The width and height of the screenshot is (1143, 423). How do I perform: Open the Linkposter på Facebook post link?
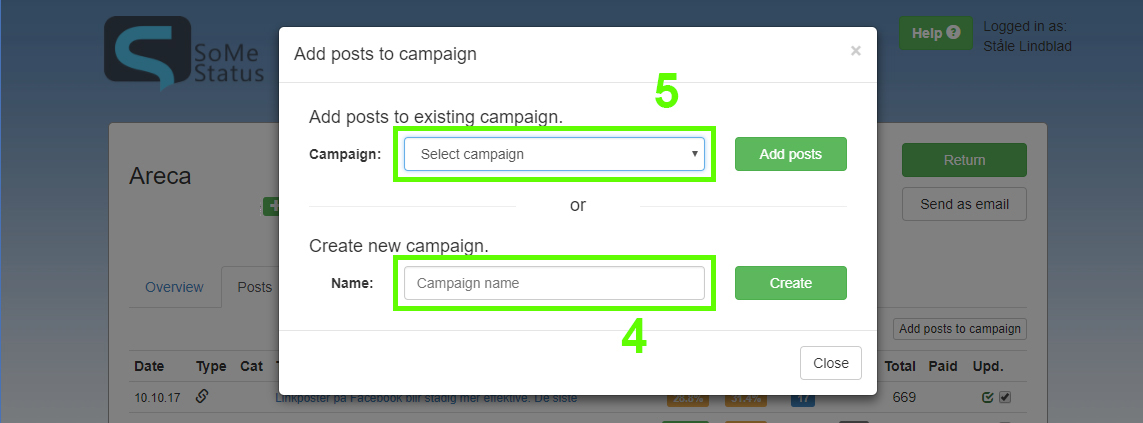click(426, 398)
